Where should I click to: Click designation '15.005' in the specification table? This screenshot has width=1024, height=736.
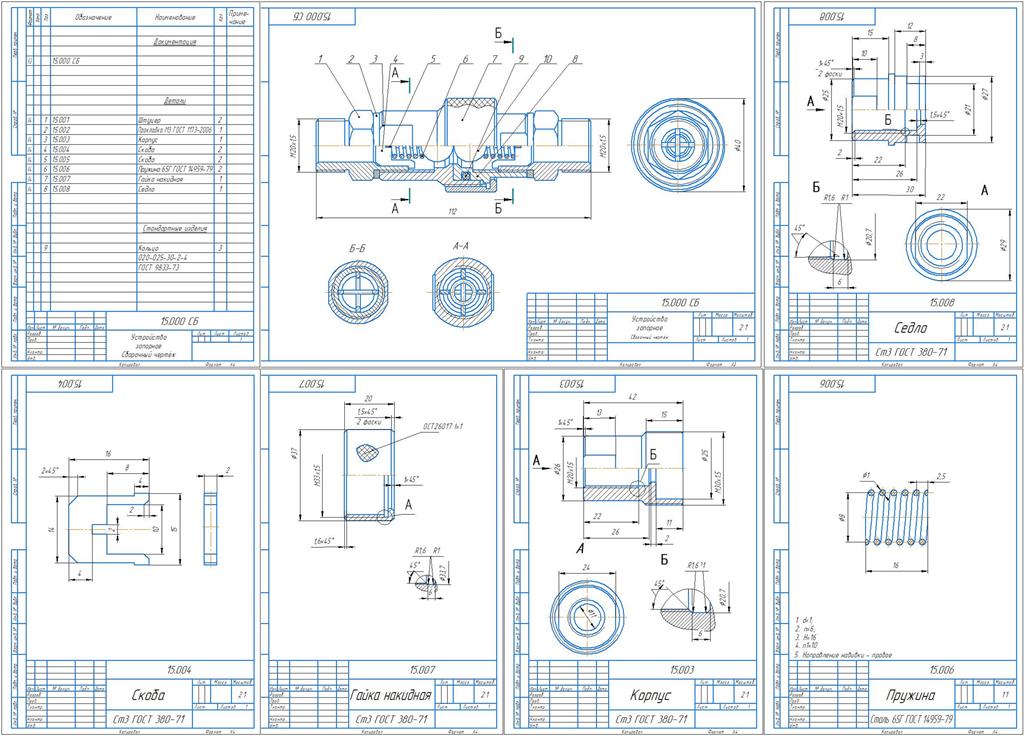[x=61, y=159]
